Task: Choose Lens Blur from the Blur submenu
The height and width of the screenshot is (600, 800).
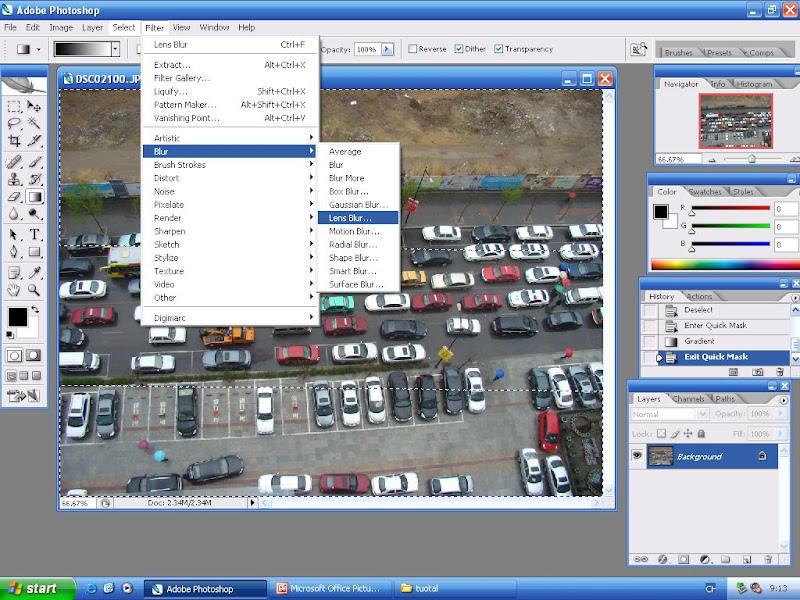Action: click(x=350, y=217)
